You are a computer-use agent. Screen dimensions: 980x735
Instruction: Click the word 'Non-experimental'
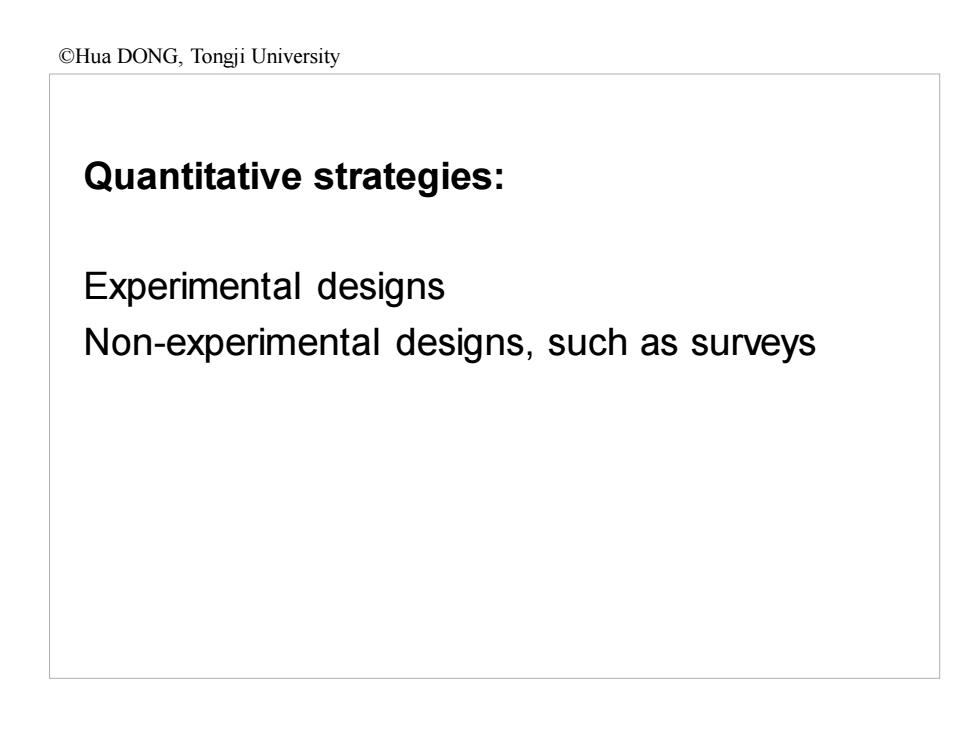[x=232, y=343]
